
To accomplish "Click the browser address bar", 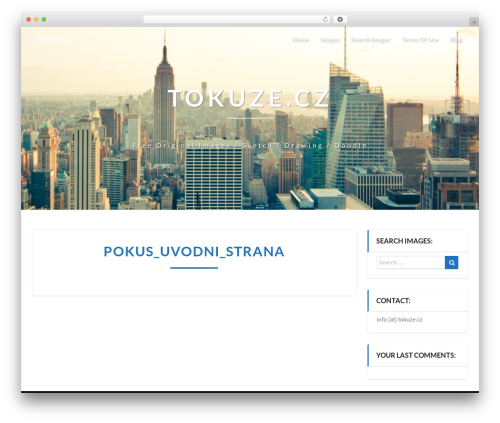I will tap(237, 20).
